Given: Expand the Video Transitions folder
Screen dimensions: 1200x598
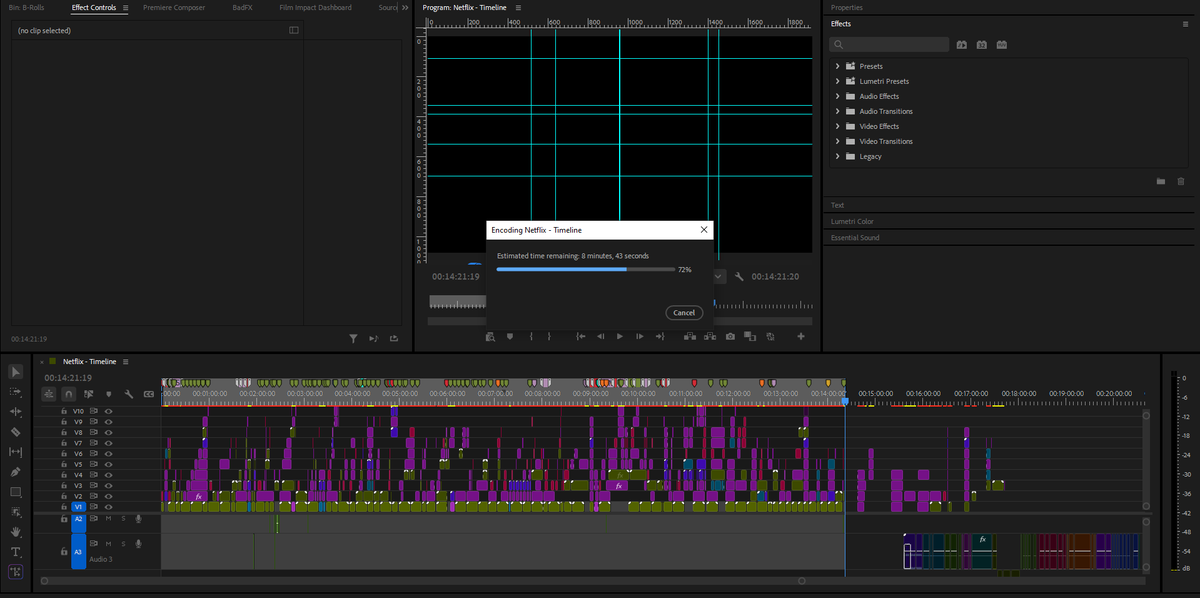Looking at the screenshot, I should click(x=837, y=141).
